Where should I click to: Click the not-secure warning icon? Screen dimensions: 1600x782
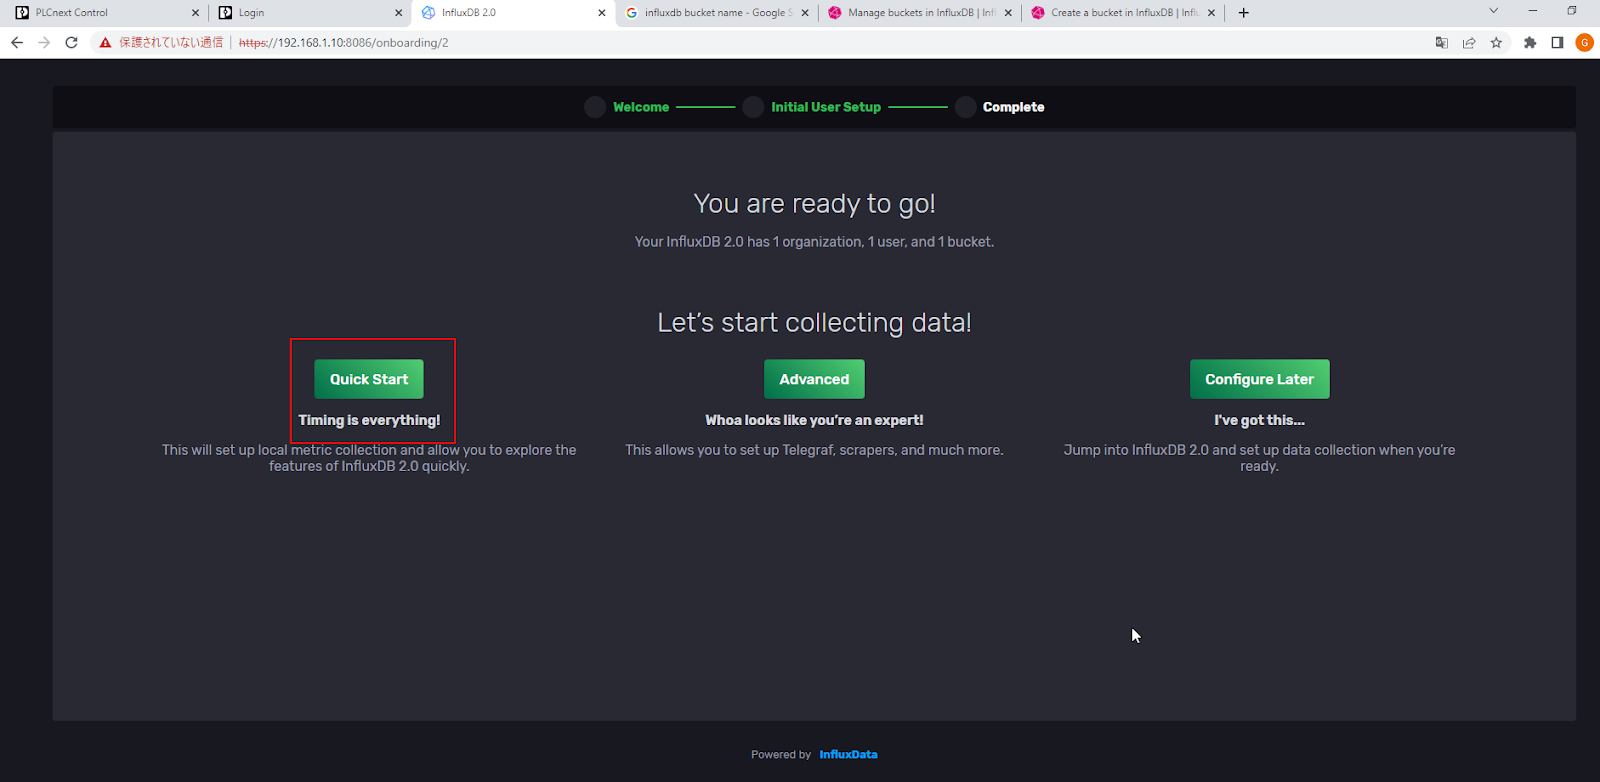click(x=105, y=43)
